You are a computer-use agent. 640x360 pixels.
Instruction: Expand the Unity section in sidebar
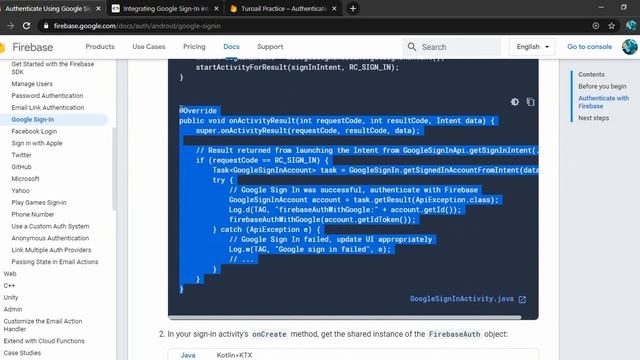[11, 297]
